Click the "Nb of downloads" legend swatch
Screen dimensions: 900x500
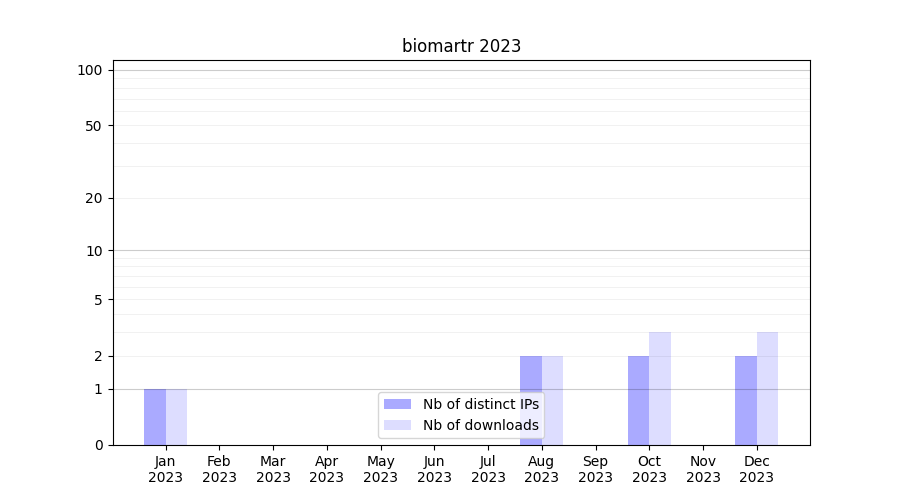coord(397,425)
